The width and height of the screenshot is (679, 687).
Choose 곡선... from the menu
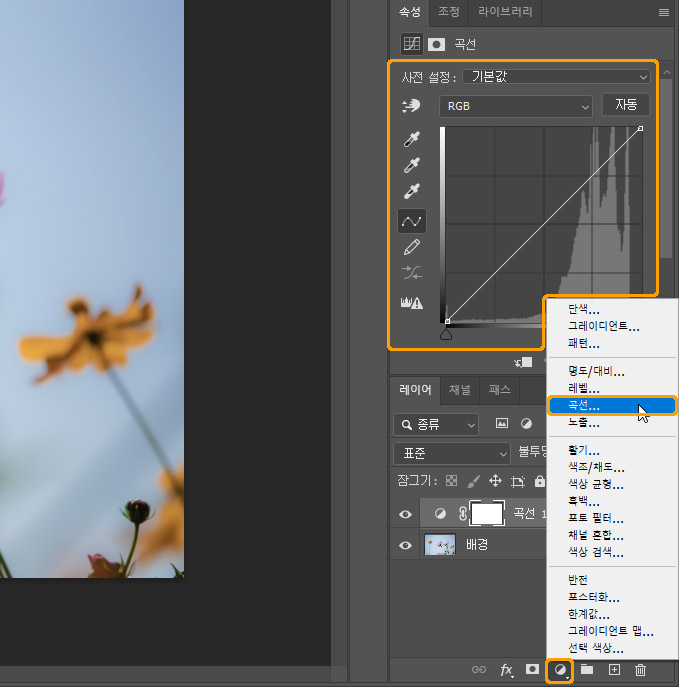pyautogui.click(x=612, y=405)
